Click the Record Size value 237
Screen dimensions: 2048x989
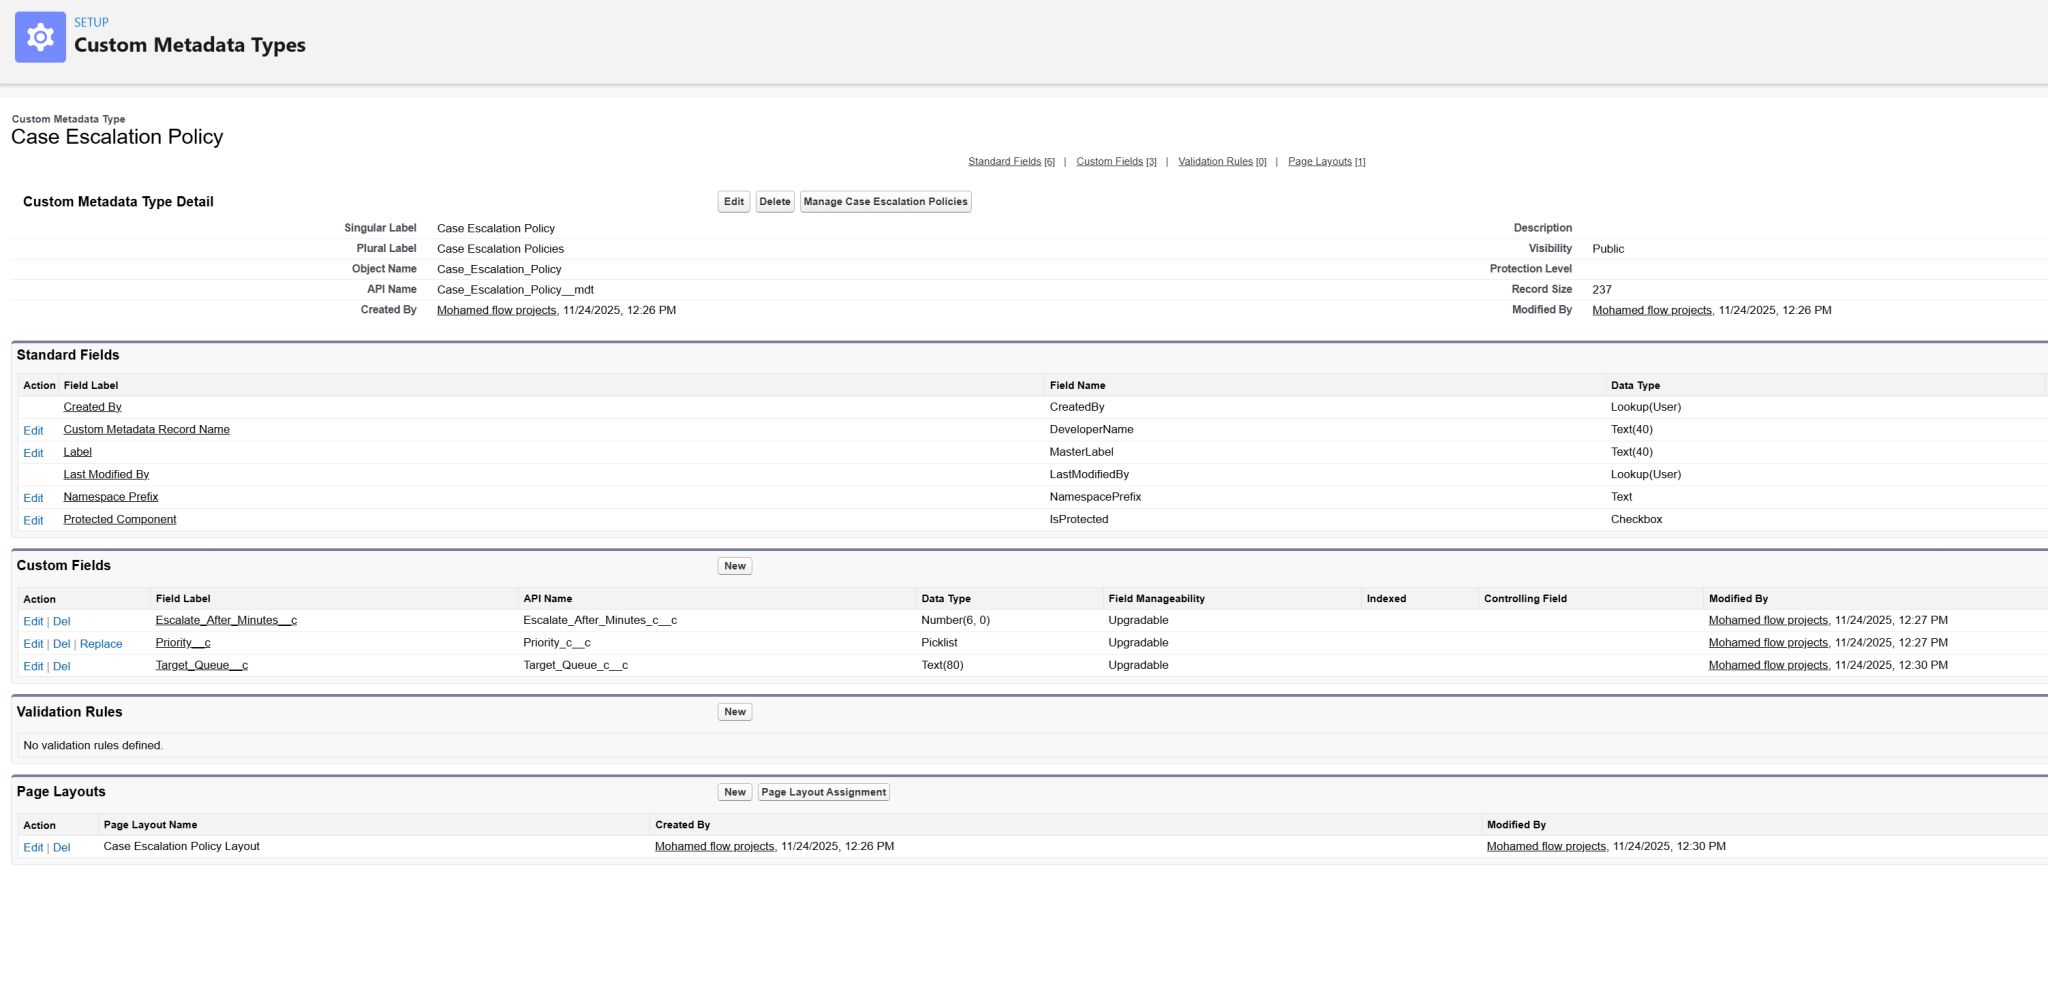1602,289
